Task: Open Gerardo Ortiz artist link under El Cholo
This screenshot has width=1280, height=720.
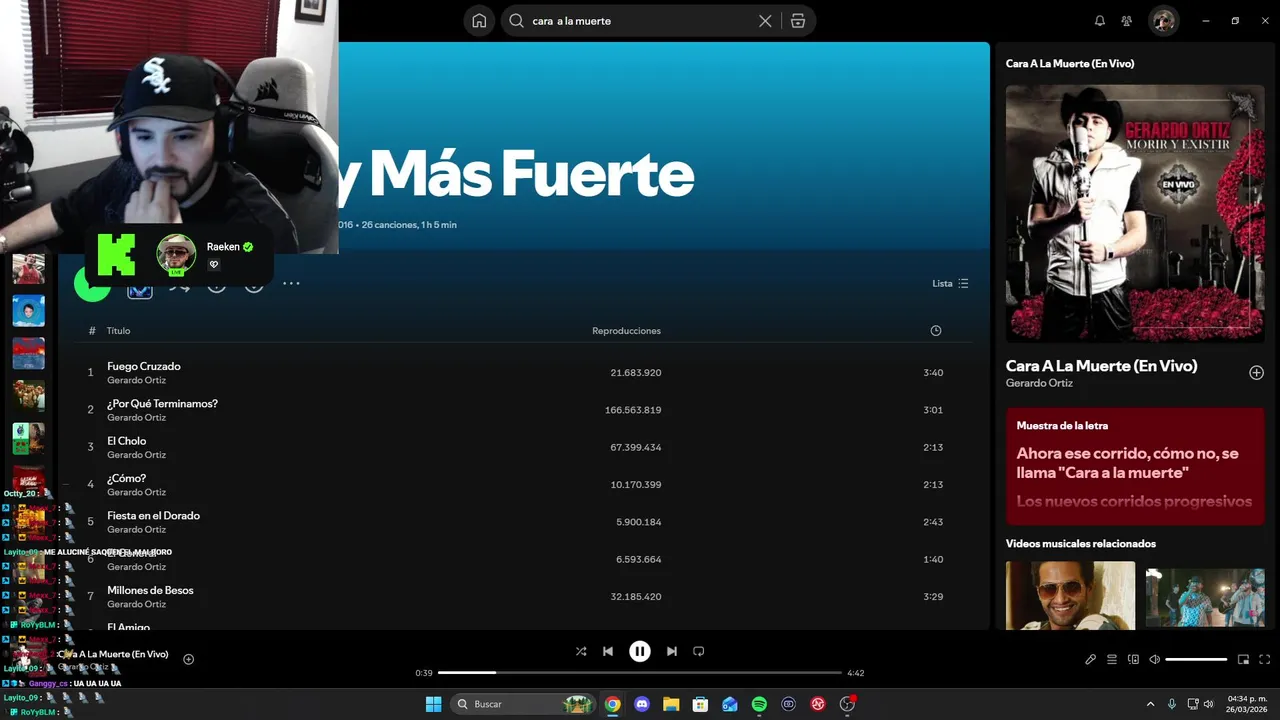Action: pyautogui.click(x=137, y=455)
